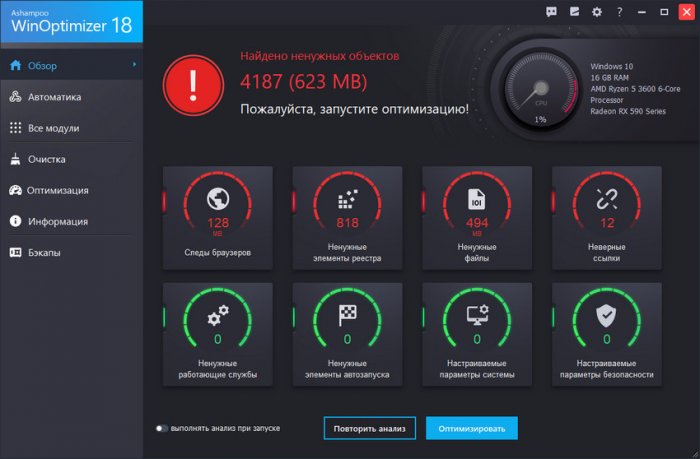The width and height of the screenshot is (700, 459).
Task: Click the CPU gauge dial
Action: click(541, 91)
